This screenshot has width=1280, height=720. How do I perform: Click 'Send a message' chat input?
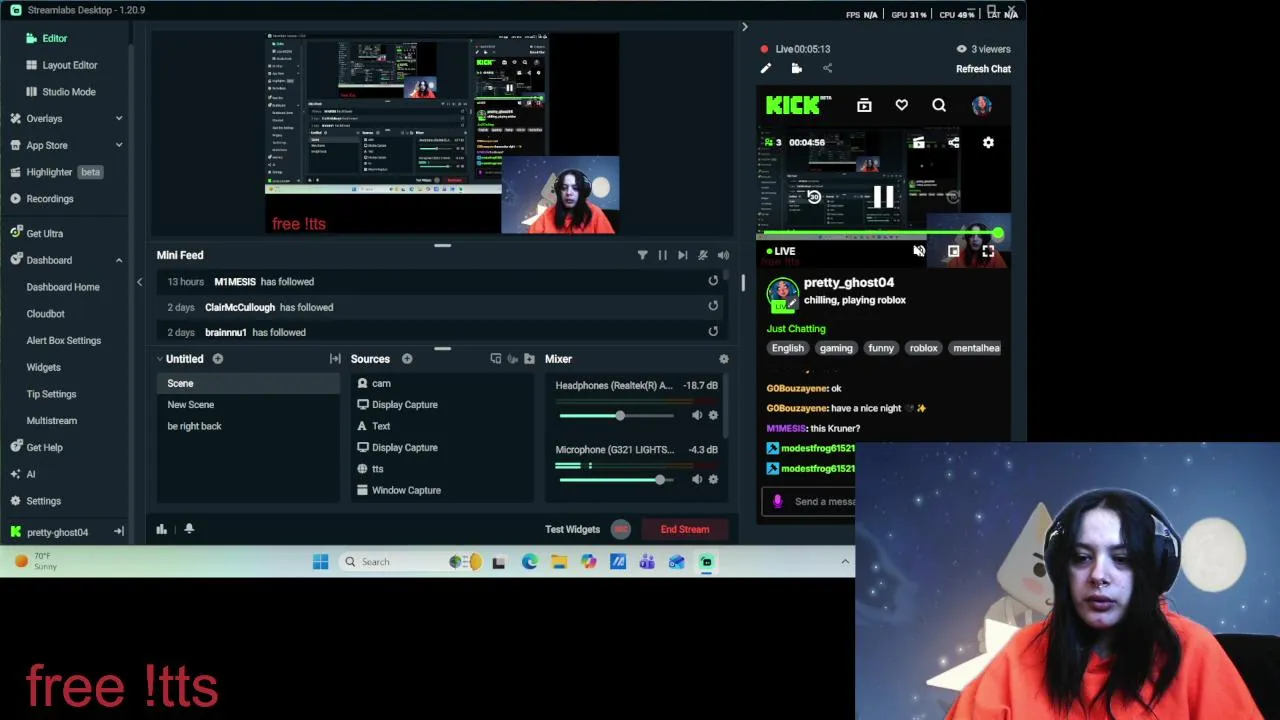click(x=824, y=502)
